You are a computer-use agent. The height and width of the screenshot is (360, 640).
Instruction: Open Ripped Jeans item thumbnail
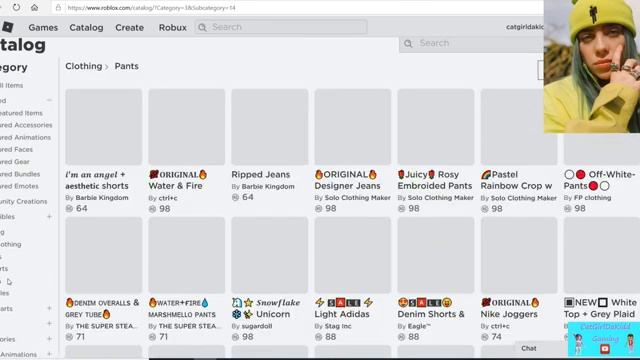(x=270, y=127)
